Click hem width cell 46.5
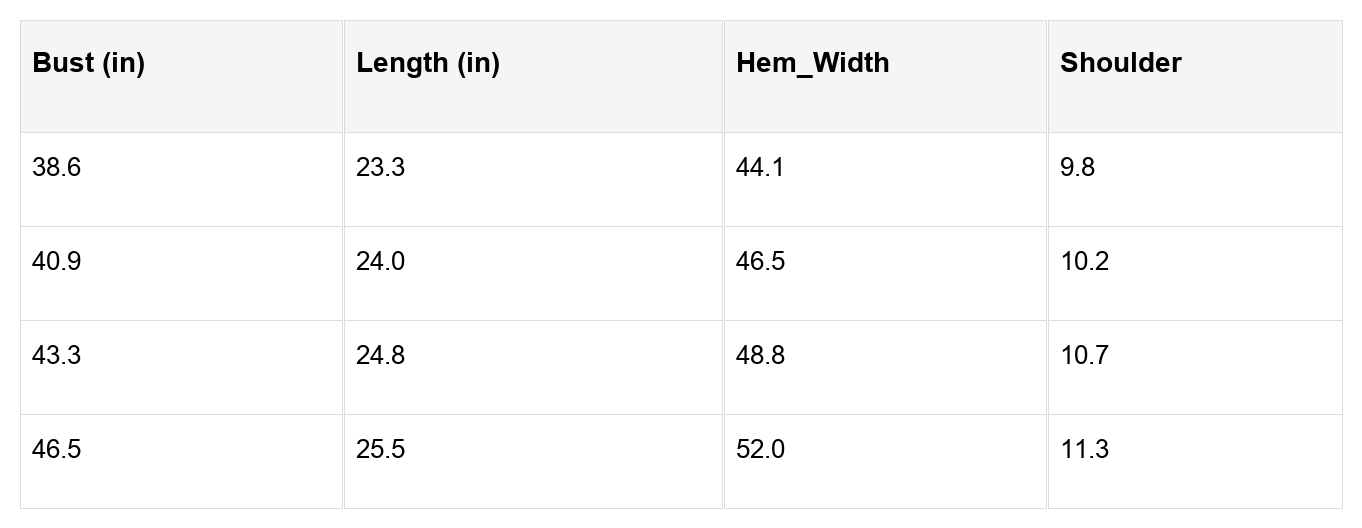 tap(761, 262)
